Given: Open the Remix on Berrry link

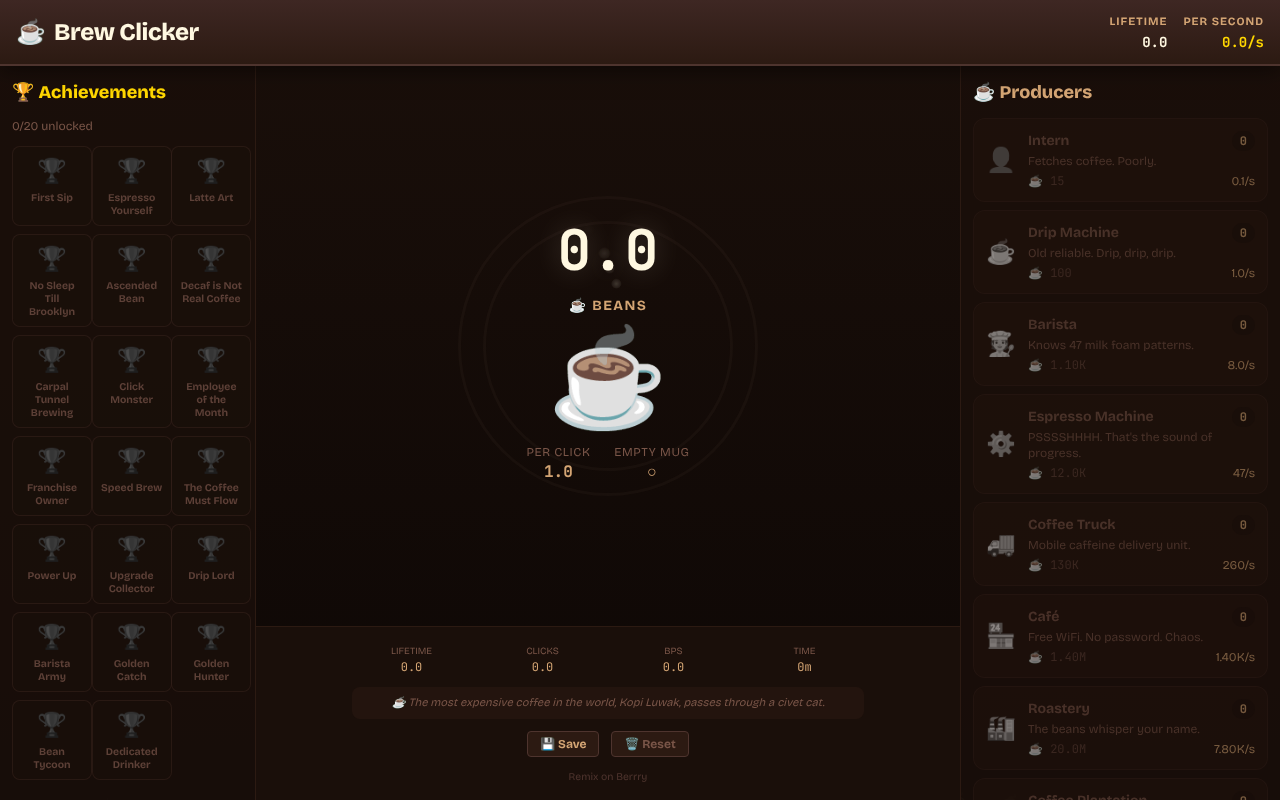Looking at the screenshot, I should point(607,775).
